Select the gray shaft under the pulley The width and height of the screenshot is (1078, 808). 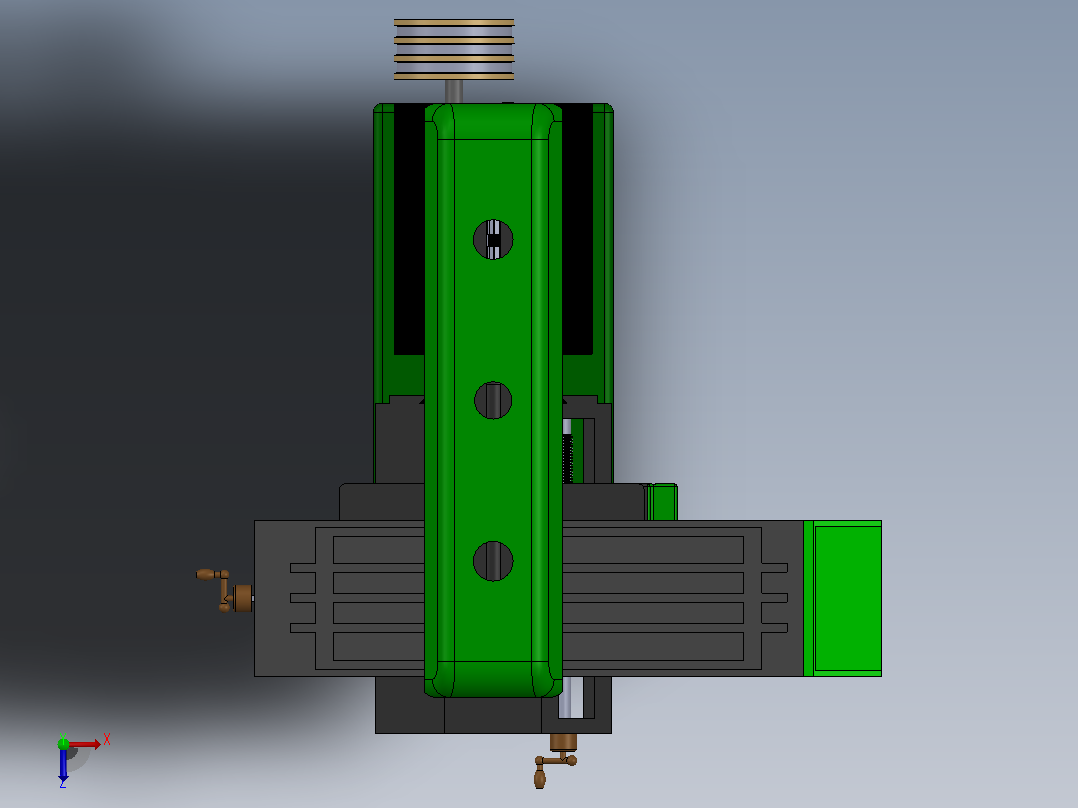click(x=454, y=91)
